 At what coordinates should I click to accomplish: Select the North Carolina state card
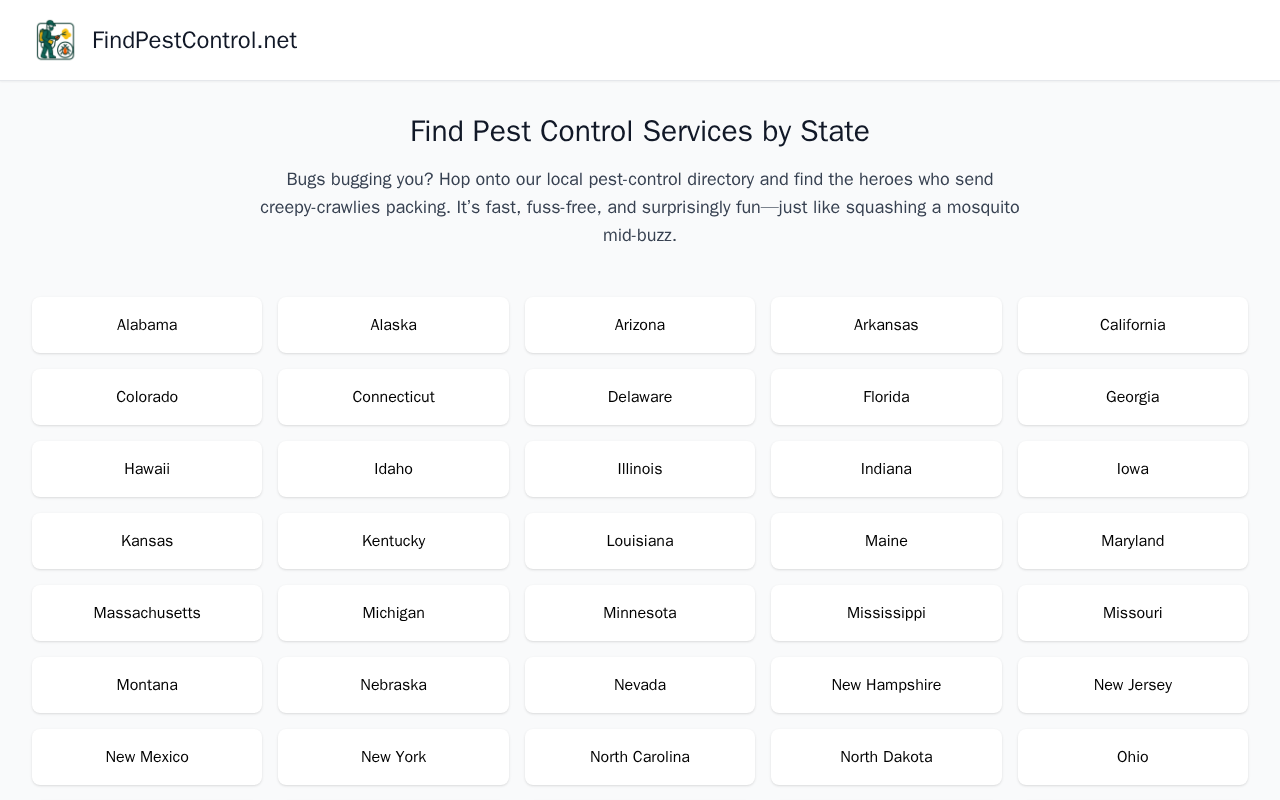click(640, 757)
